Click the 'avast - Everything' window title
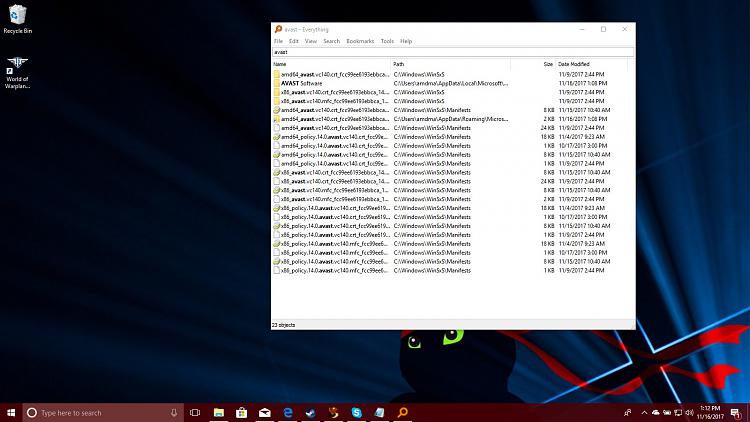Image resolution: width=750 pixels, height=422 pixels. click(307, 29)
